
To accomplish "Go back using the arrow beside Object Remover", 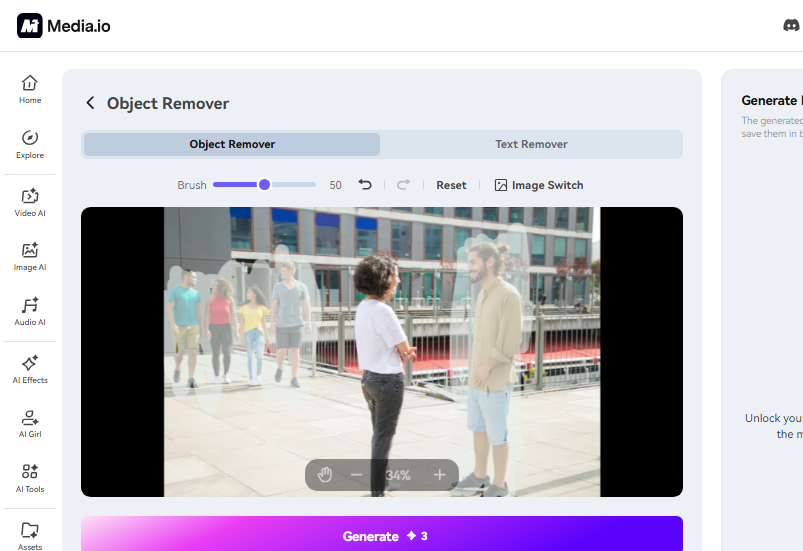I will pyautogui.click(x=90, y=103).
